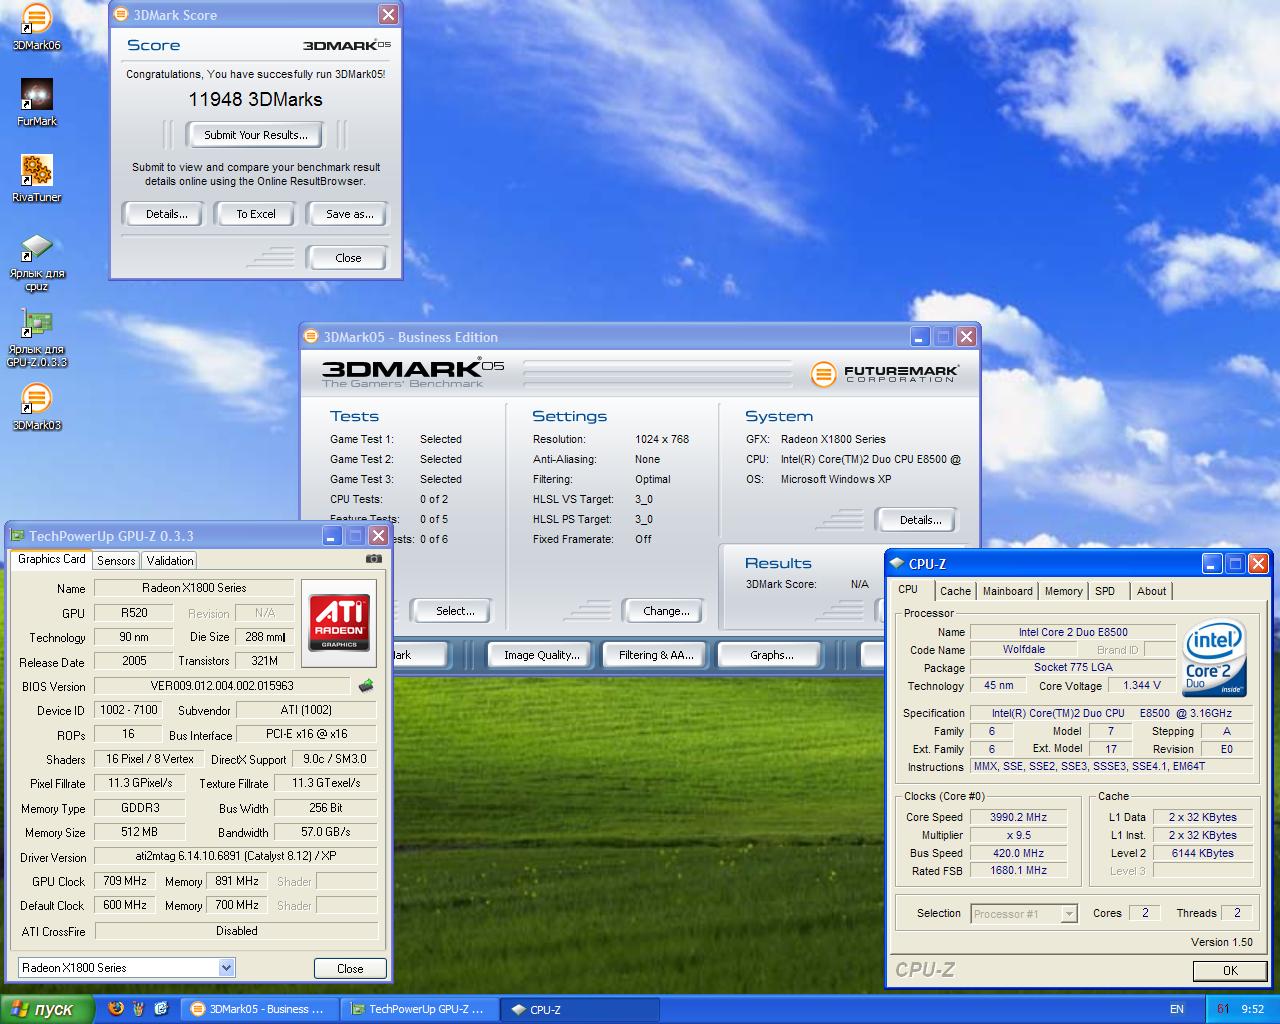The height and width of the screenshot is (1024, 1280).
Task: Switch to TechPowerUp GPU-Z taskbar button
Action: 420,1009
